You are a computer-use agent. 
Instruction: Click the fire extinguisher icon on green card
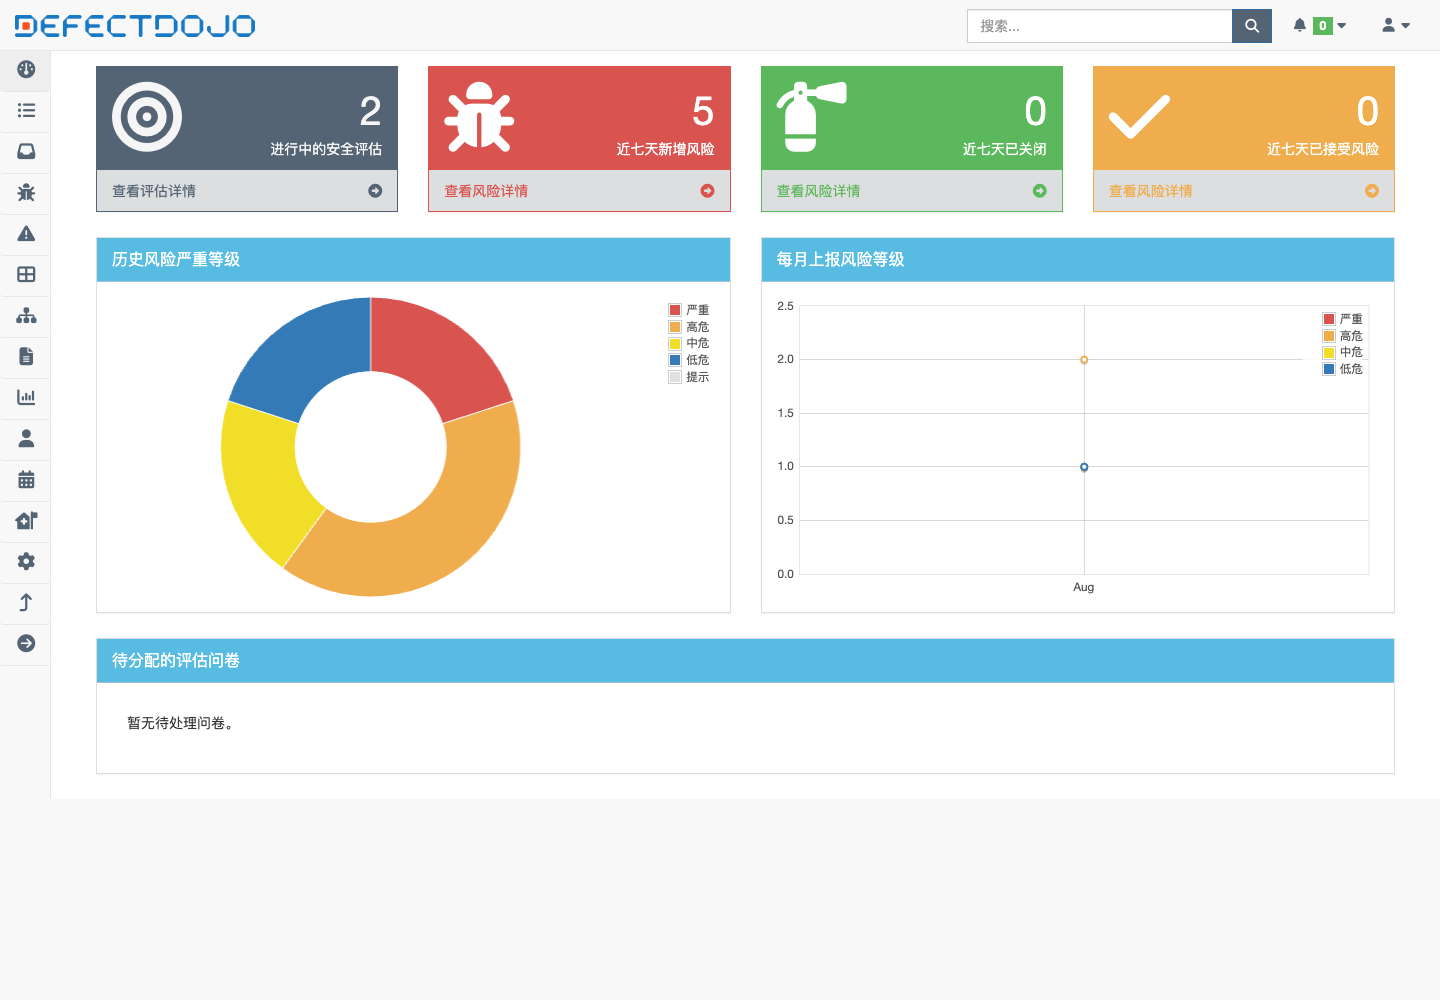(811, 117)
